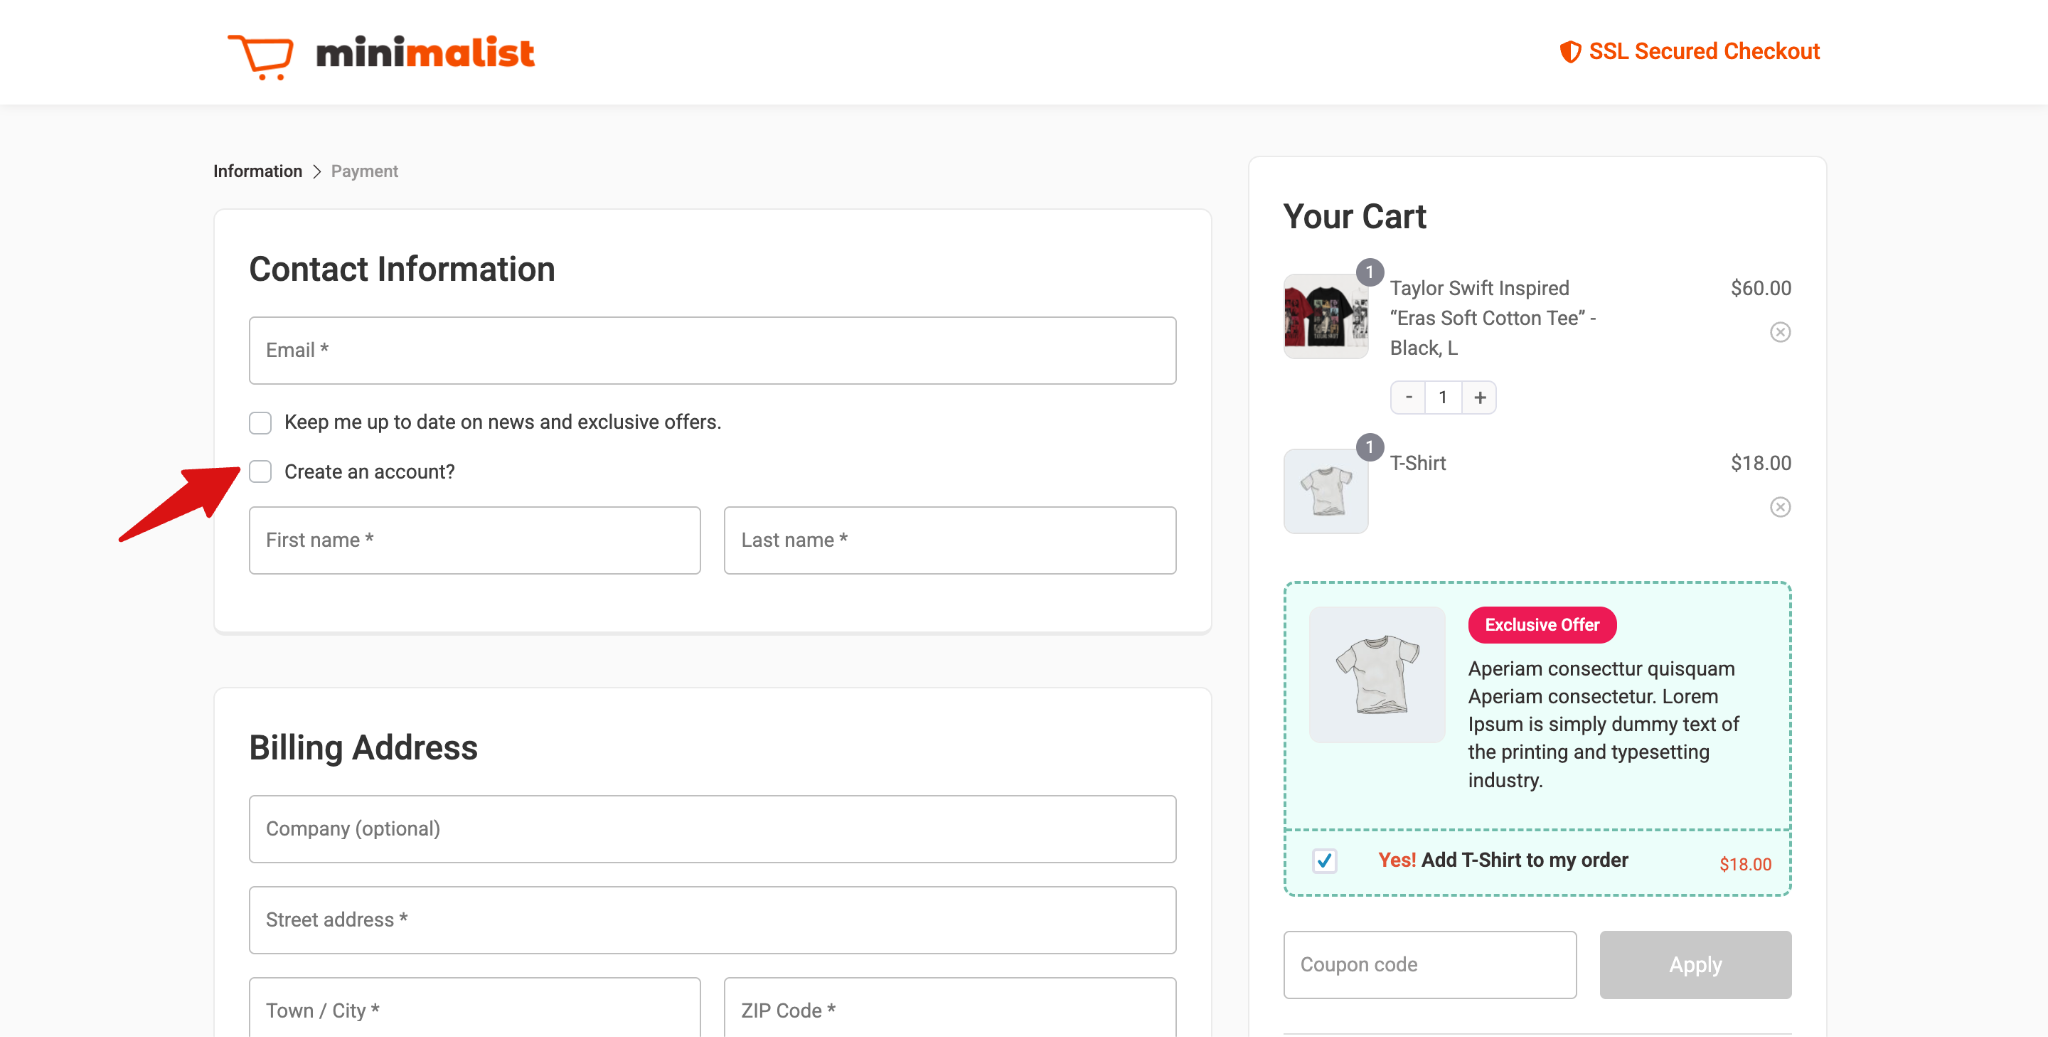Screen dimensions: 2048x1037
Task: Click the quantity badge on Taylor Swift tee
Action: pyautogui.click(x=1370, y=272)
